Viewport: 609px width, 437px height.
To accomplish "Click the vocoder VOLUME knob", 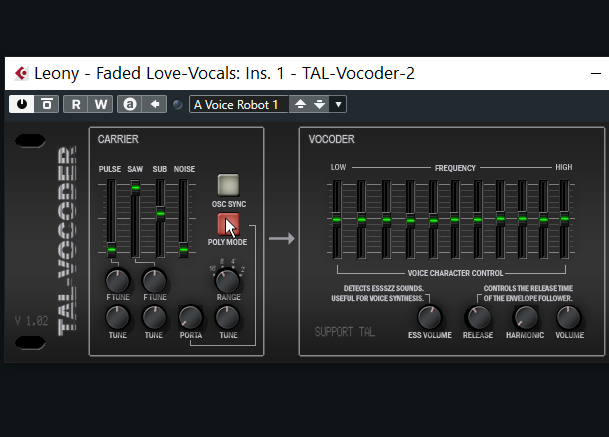I will click(x=569, y=317).
